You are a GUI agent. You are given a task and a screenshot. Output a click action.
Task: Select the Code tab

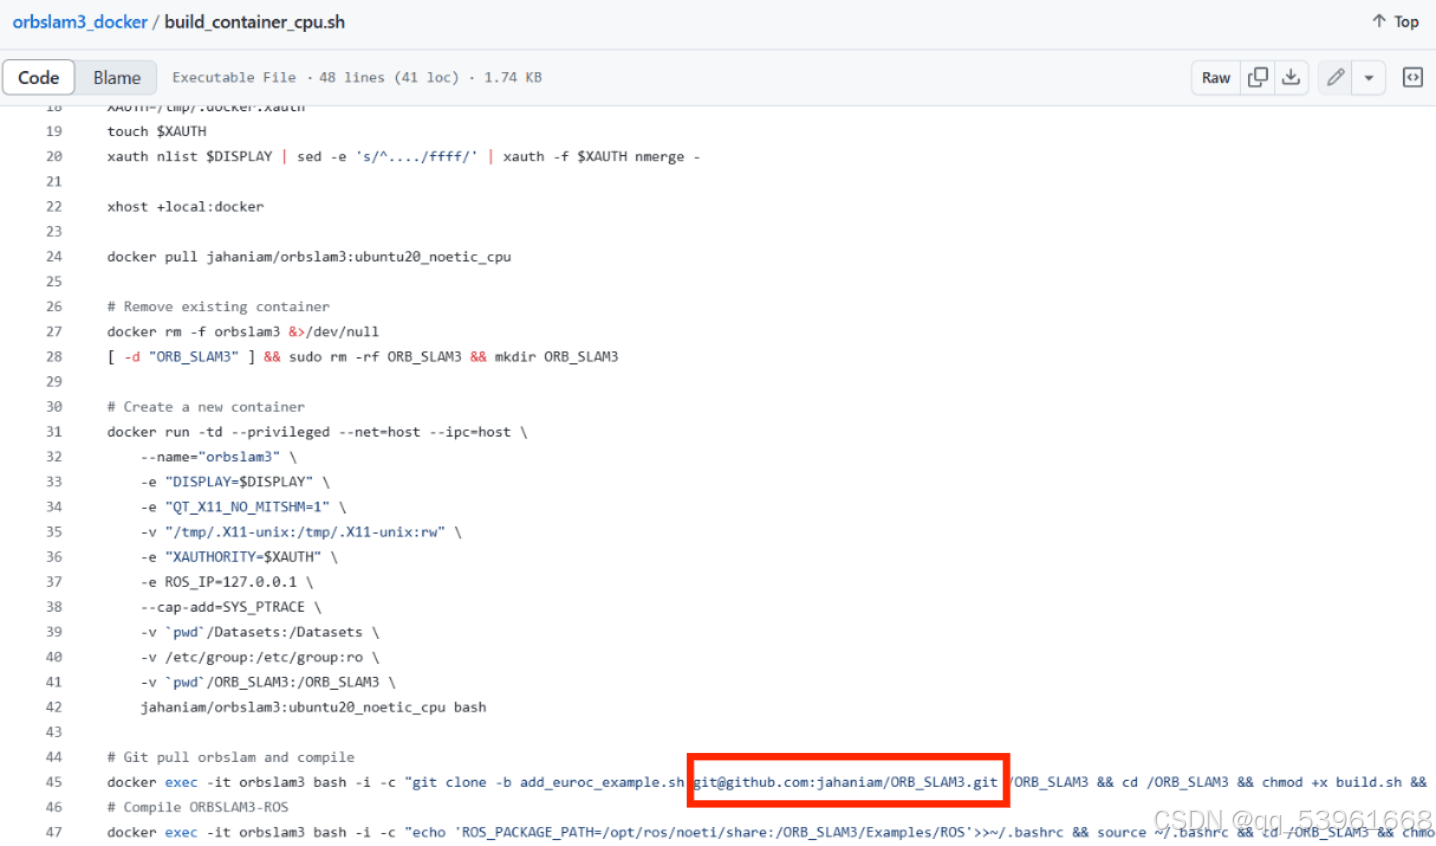39,76
